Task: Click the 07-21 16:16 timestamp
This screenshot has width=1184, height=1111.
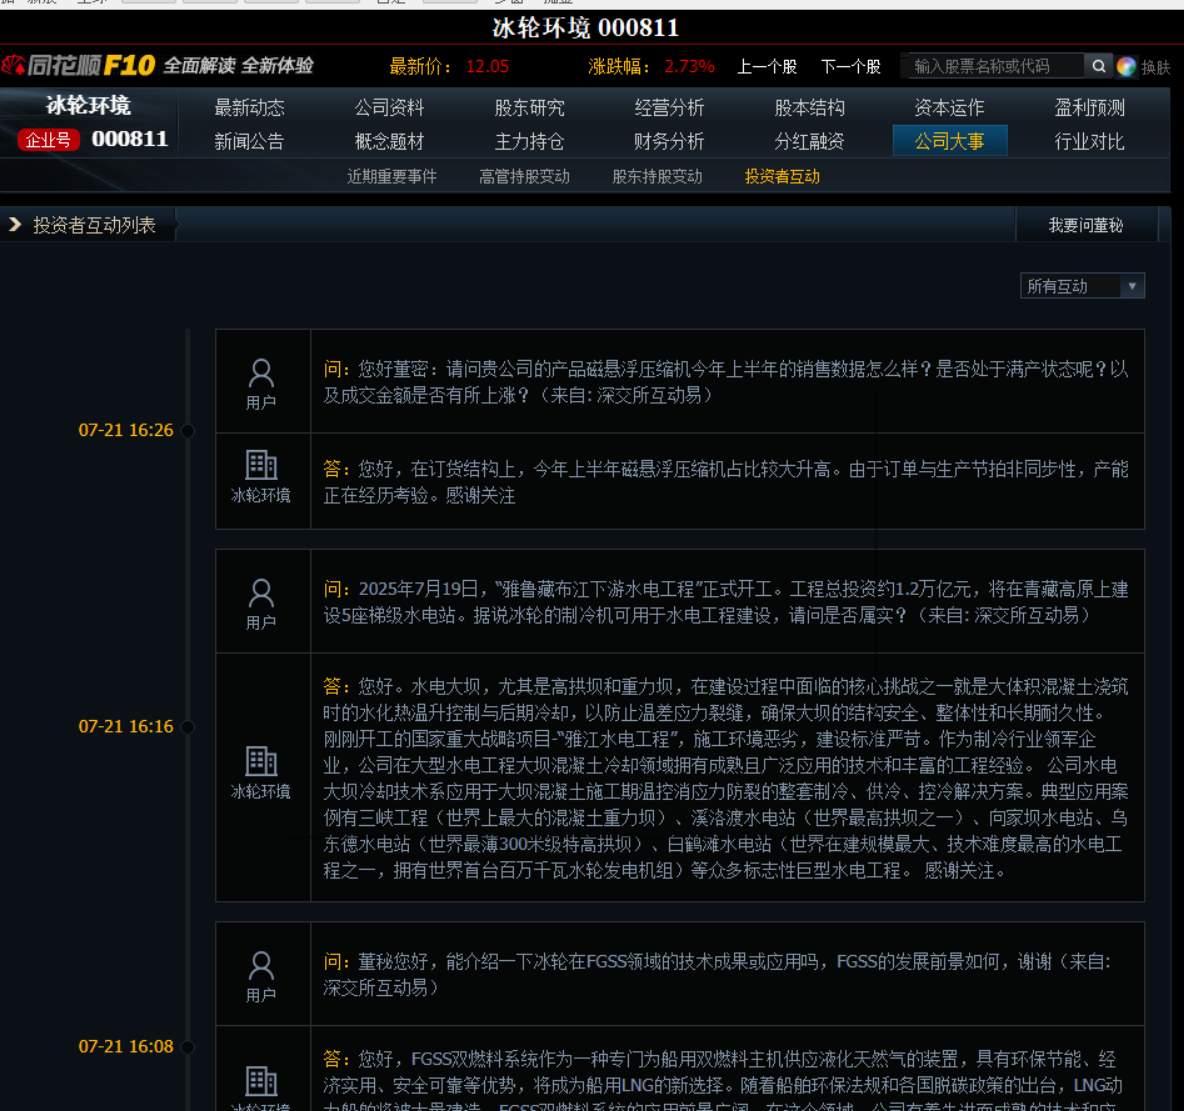Action: point(126,727)
